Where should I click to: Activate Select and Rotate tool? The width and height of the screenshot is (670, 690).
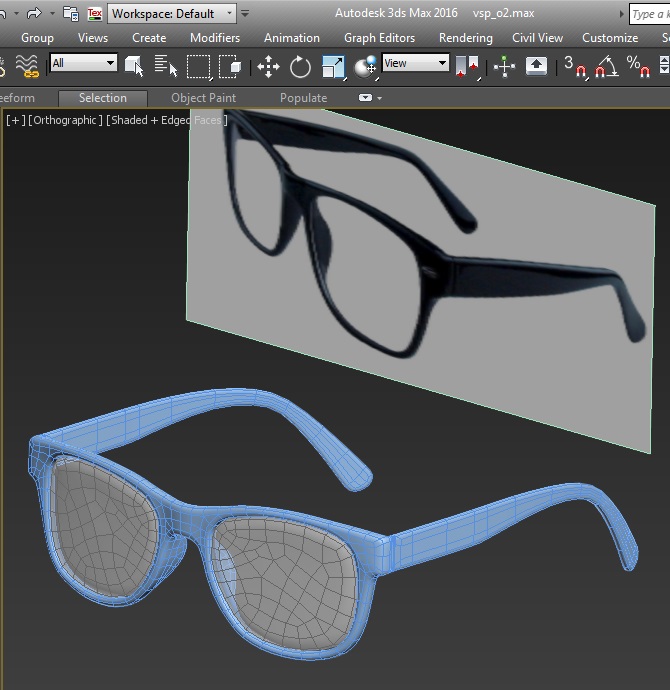pyautogui.click(x=300, y=66)
